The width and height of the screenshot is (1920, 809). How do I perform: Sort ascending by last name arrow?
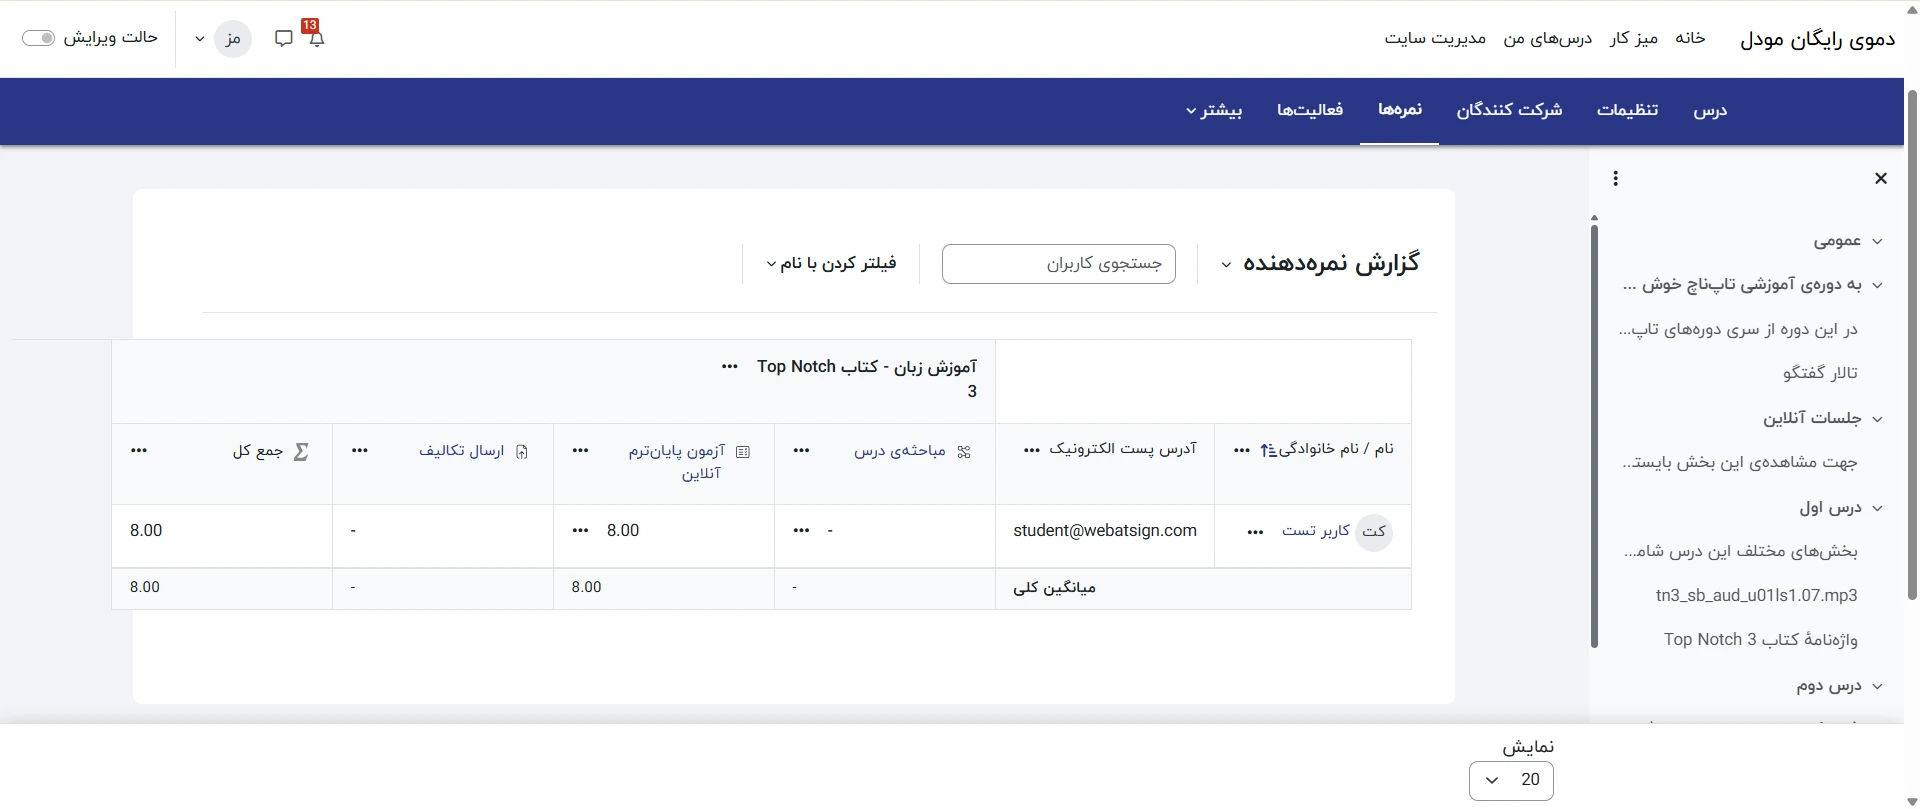(x=1268, y=450)
